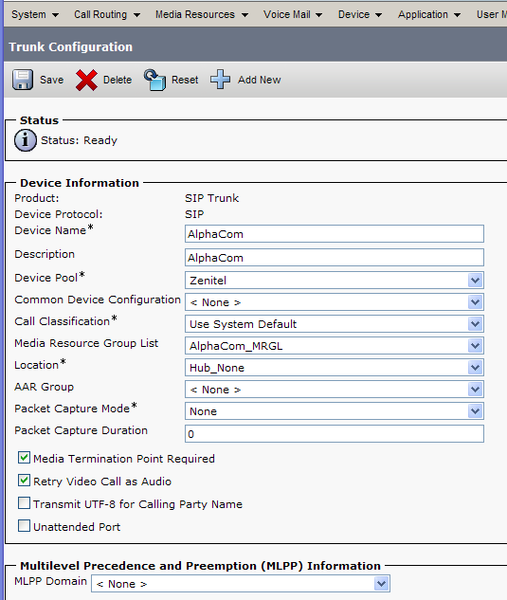
Task: Open the Voice Mail menu
Action: click(x=292, y=15)
